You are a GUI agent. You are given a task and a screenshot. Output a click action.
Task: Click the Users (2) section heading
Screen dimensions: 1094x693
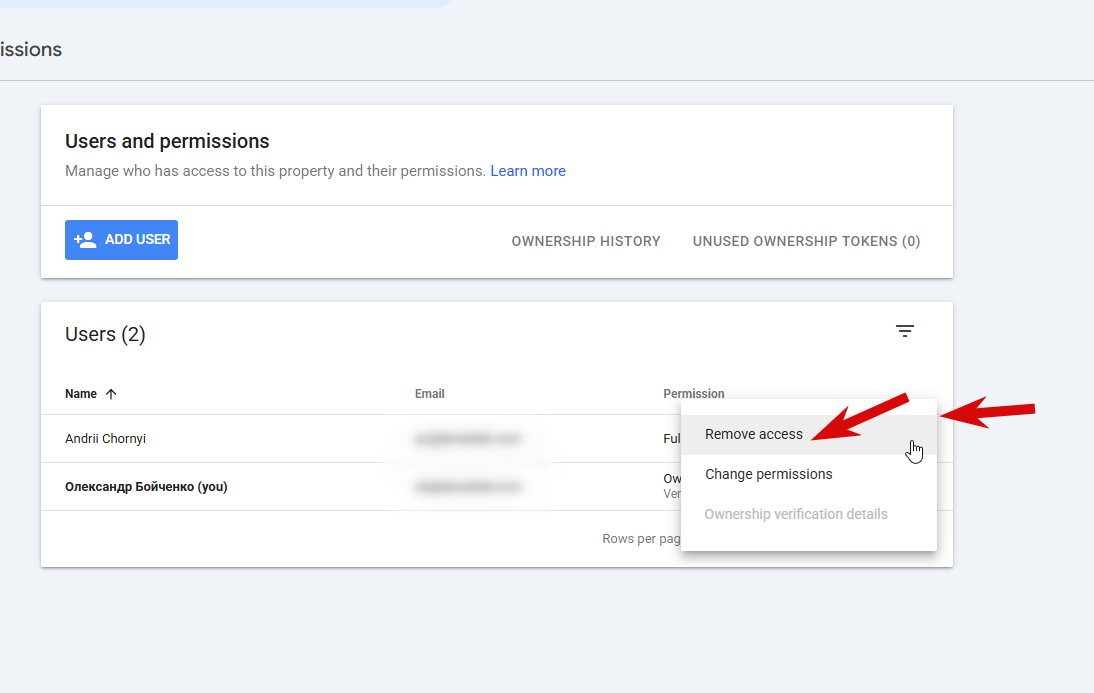105,335
